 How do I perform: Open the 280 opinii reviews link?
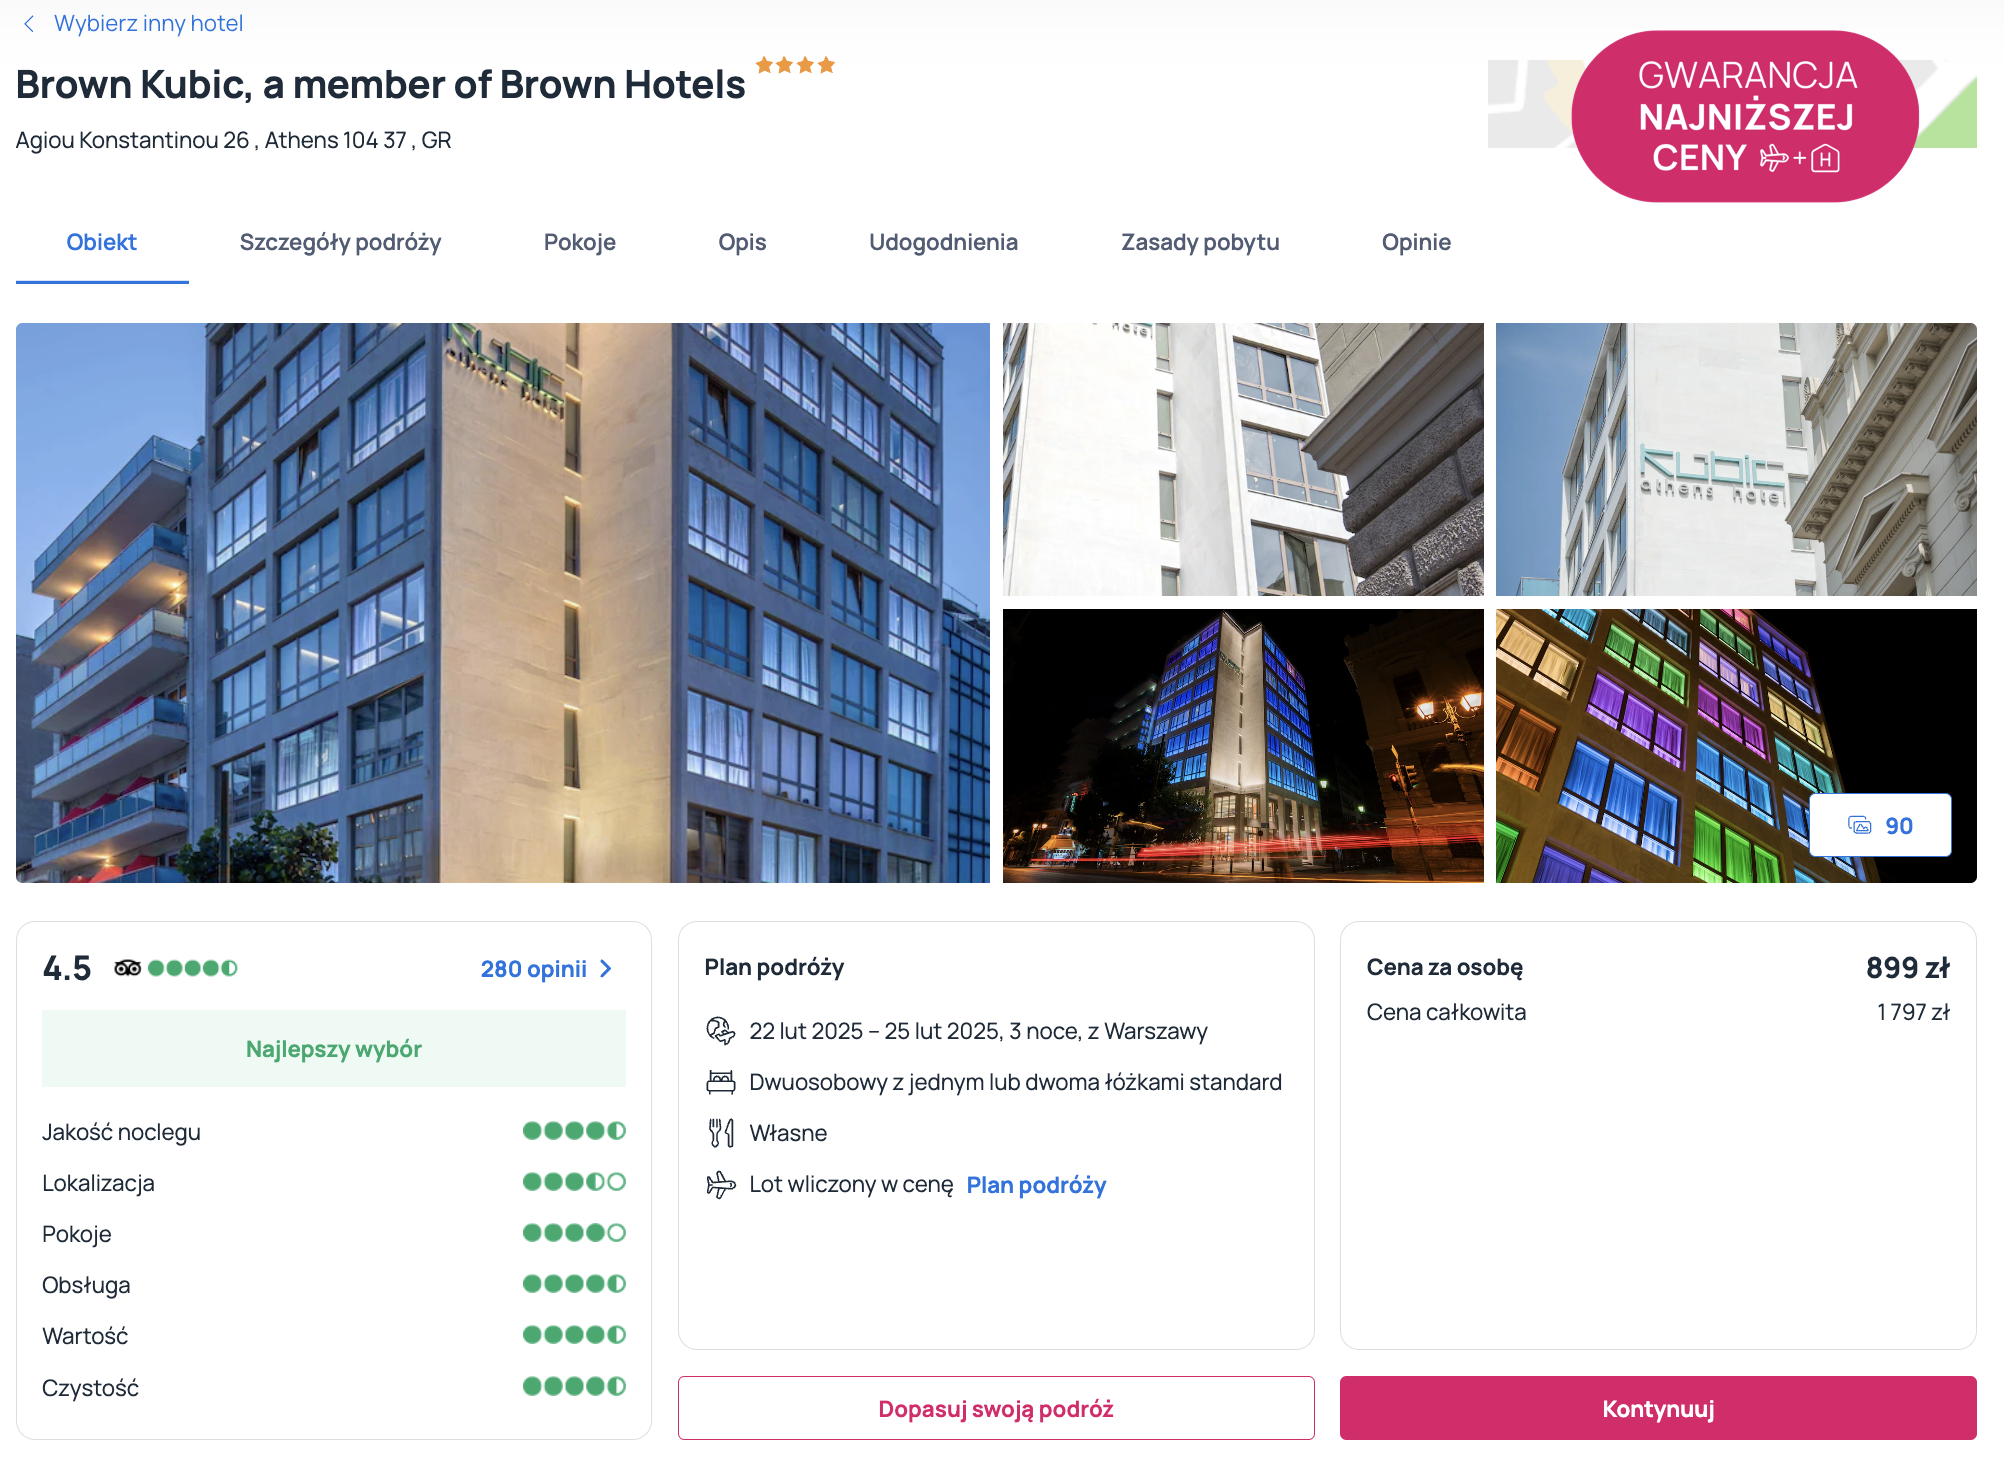tap(534, 969)
